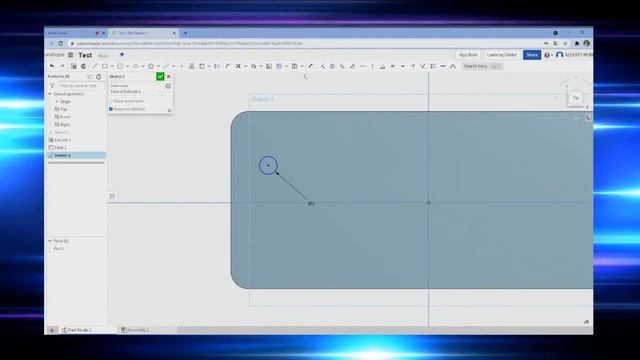Select the Top plane feature

click(64, 109)
